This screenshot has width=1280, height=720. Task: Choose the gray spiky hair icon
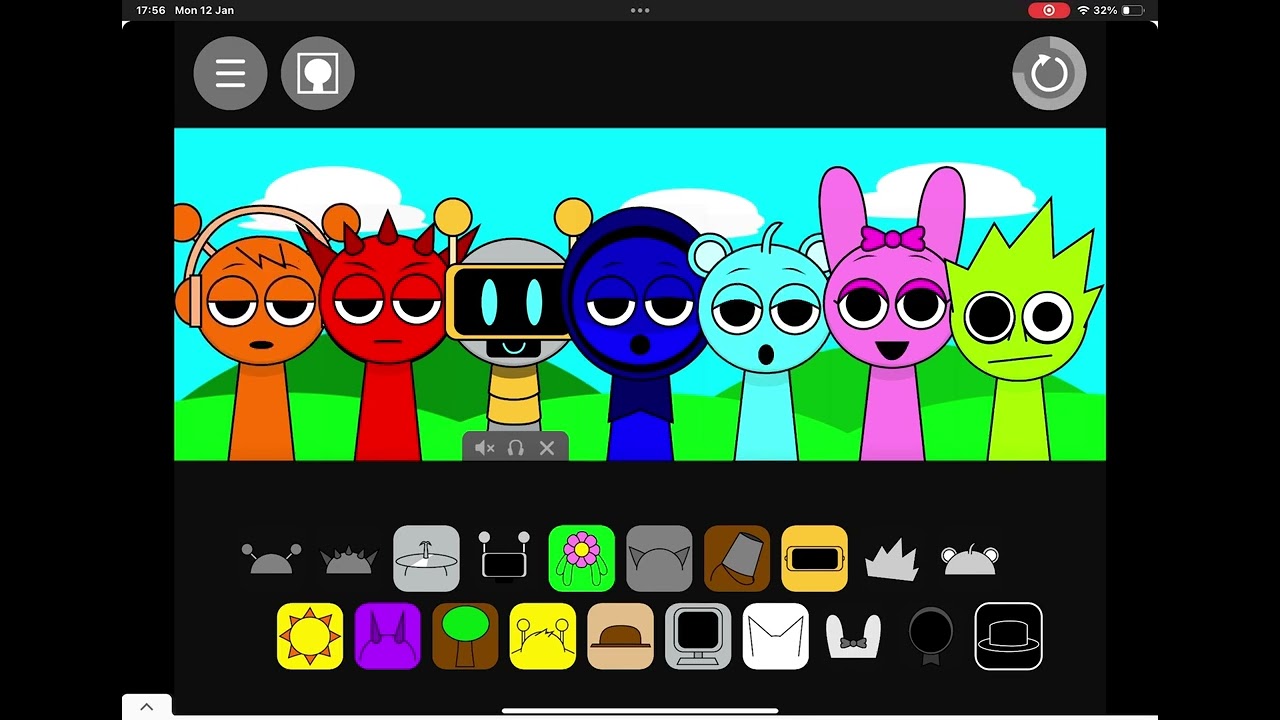pyautogui.click(x=892, y=560)
